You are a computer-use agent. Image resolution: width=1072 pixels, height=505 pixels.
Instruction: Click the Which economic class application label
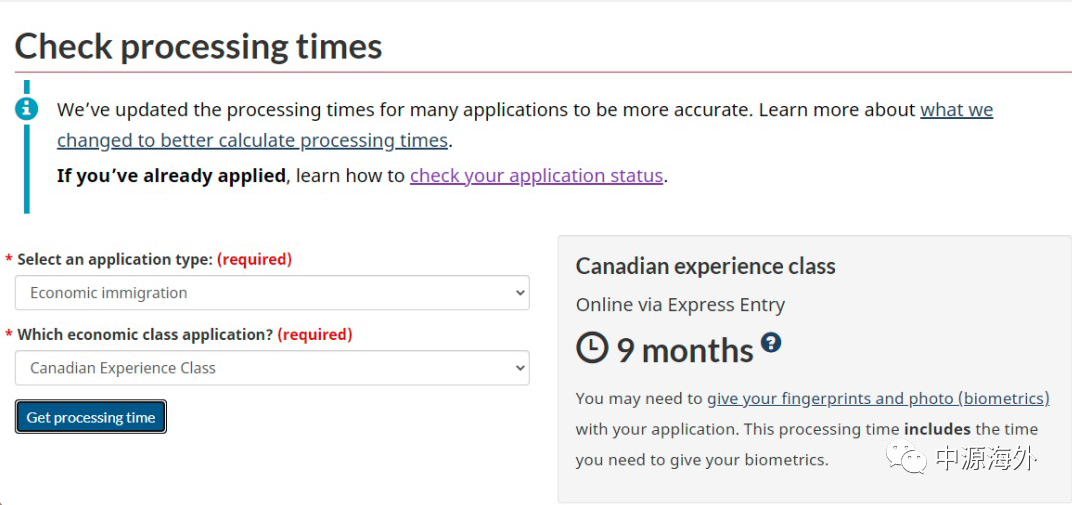point(145,334)
